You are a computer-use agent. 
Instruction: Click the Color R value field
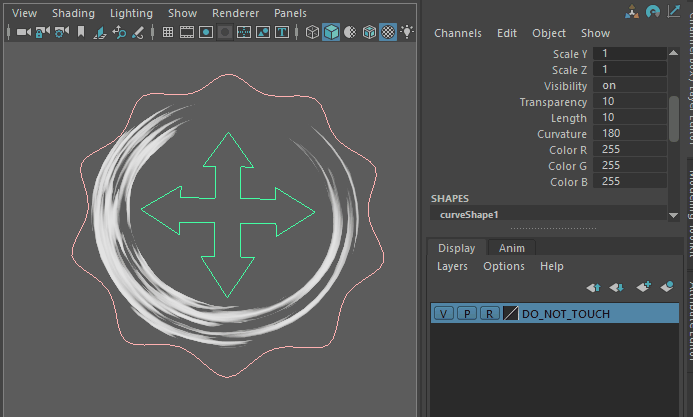[x=629, y=149]
